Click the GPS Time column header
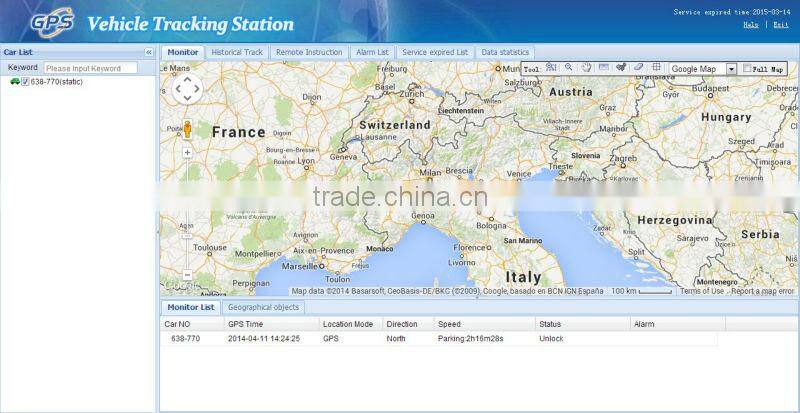Image resolution: width=800 pixels, height=413 pixels. [x=271, y=324]
